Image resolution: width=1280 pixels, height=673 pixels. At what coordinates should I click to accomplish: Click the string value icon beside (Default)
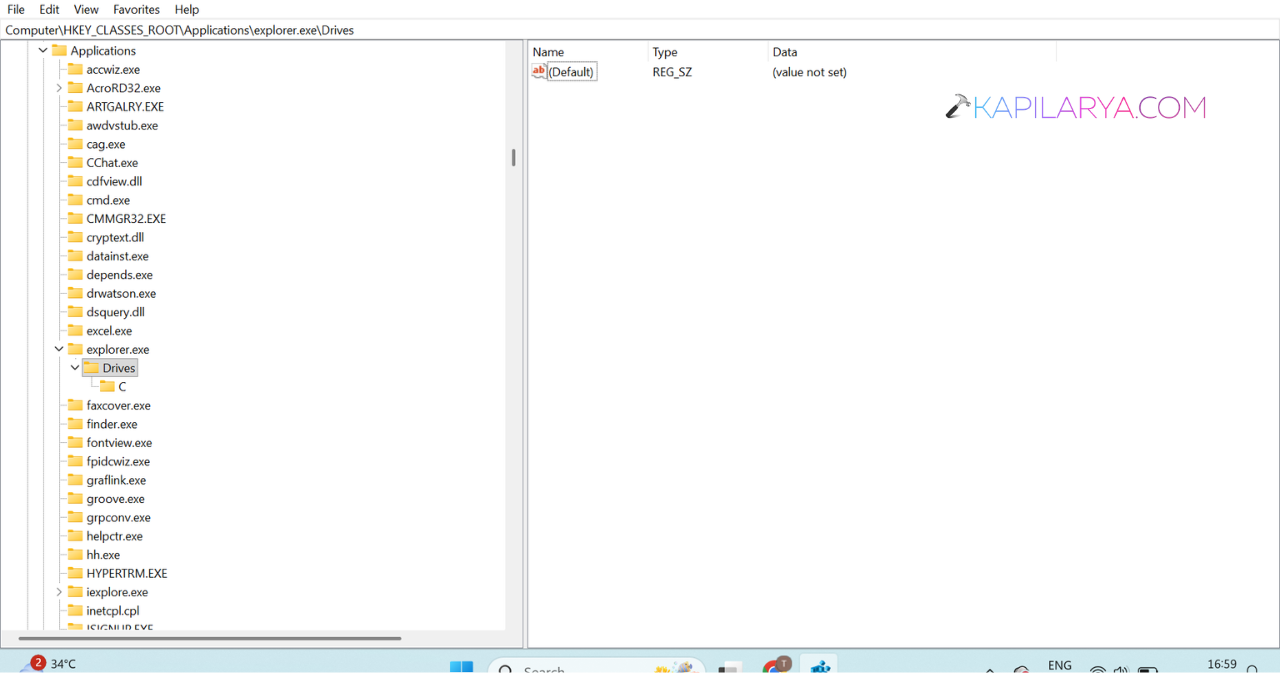[x=539, y=71]
